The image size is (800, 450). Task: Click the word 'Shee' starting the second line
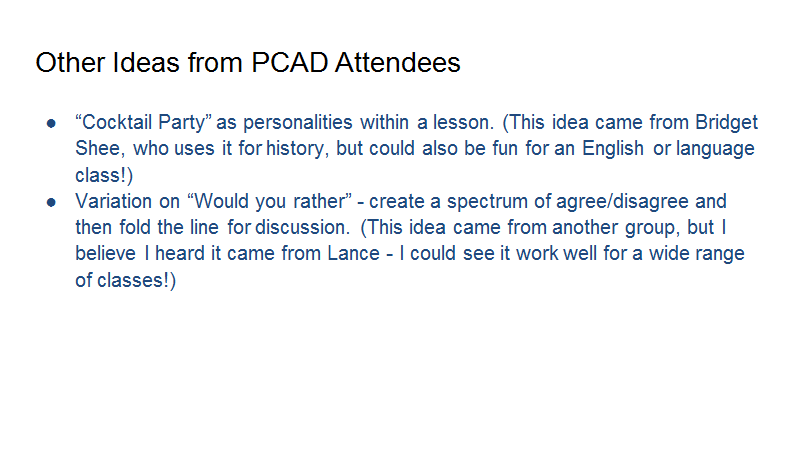point(97,148)
